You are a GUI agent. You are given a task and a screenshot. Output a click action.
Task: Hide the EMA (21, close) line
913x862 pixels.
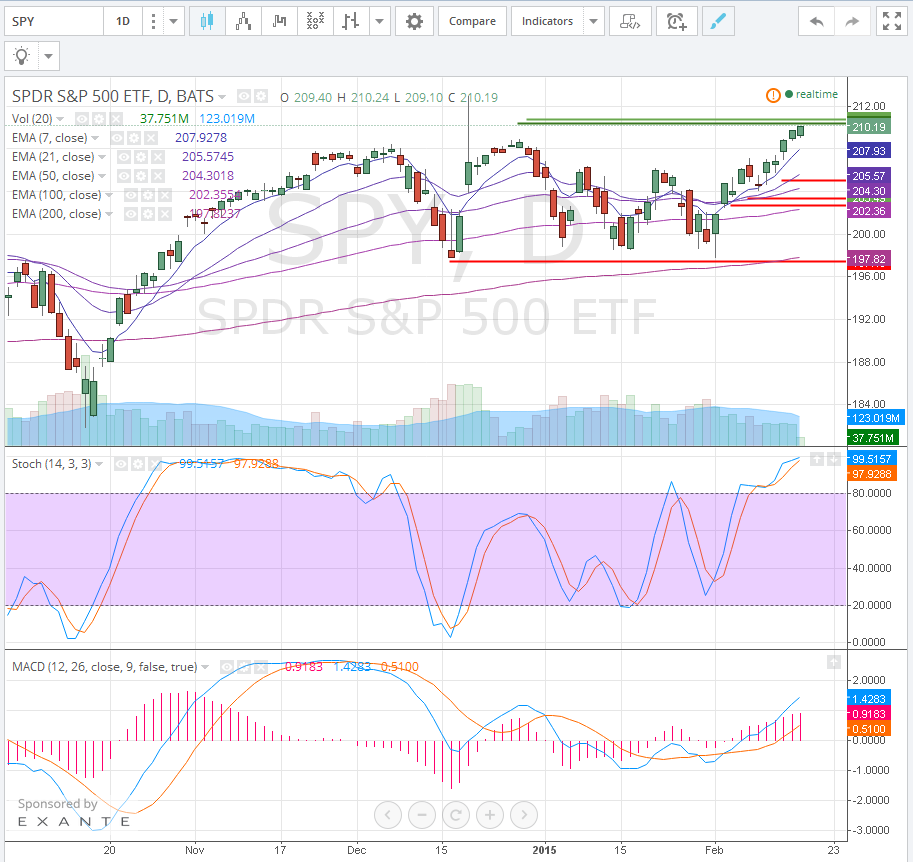(124, 157)
